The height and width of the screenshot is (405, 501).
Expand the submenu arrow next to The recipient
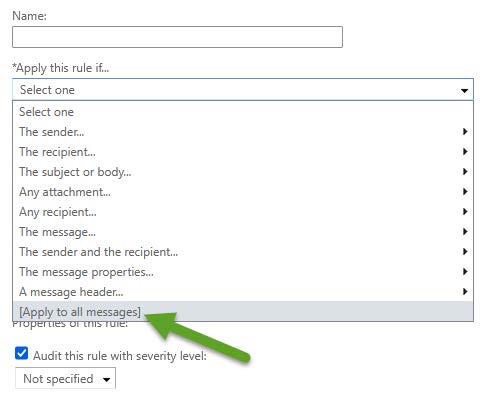coord(465,152)
